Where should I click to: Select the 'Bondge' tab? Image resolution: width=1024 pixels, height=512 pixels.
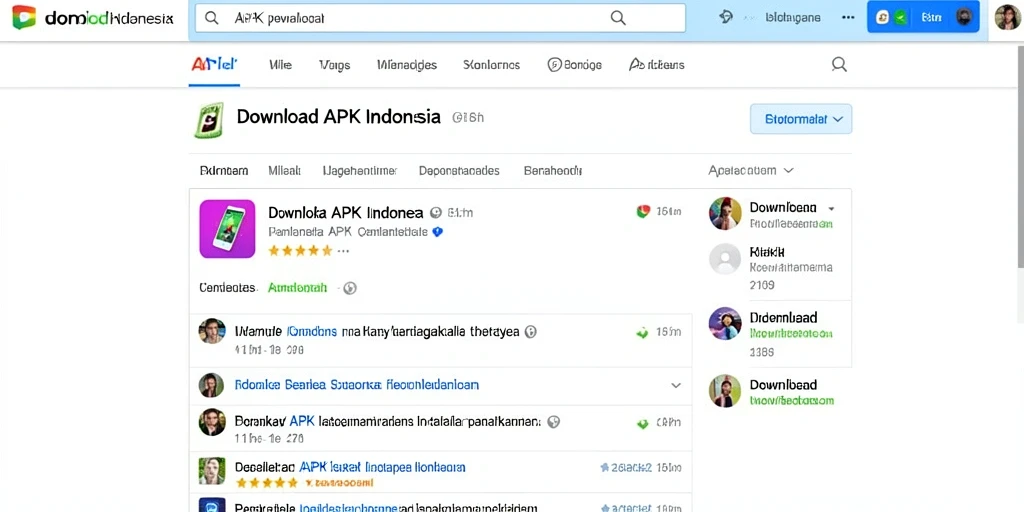[574, 65]
